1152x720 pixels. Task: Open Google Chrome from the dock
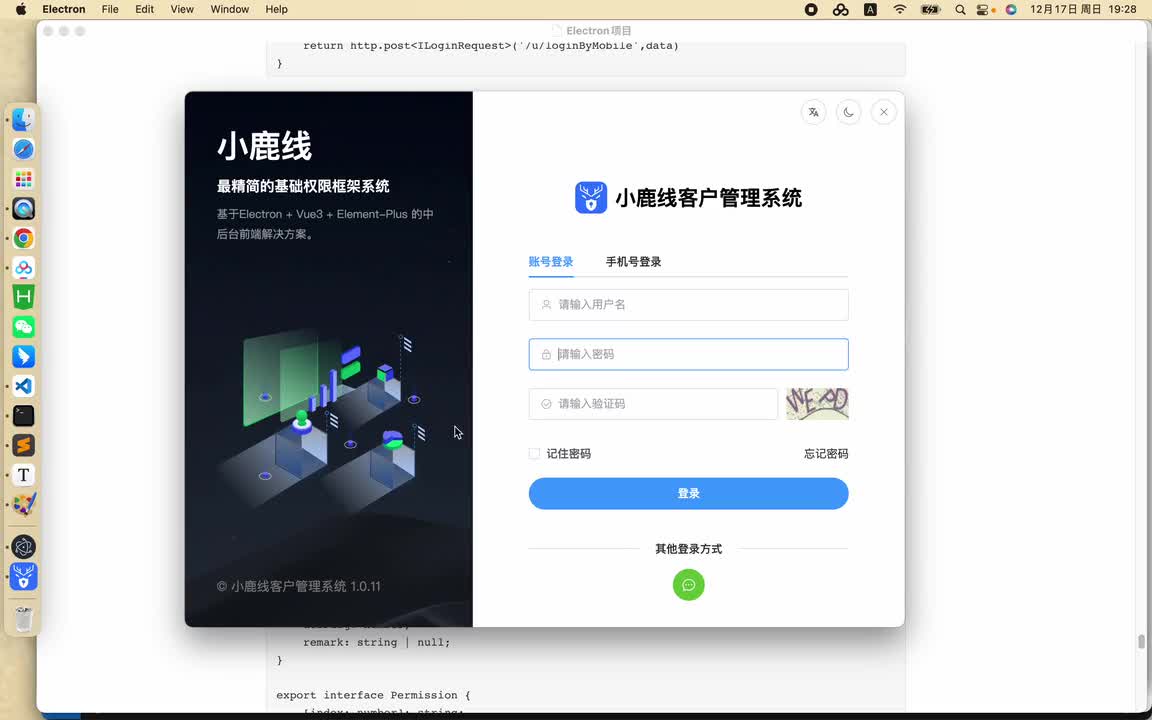24,238
